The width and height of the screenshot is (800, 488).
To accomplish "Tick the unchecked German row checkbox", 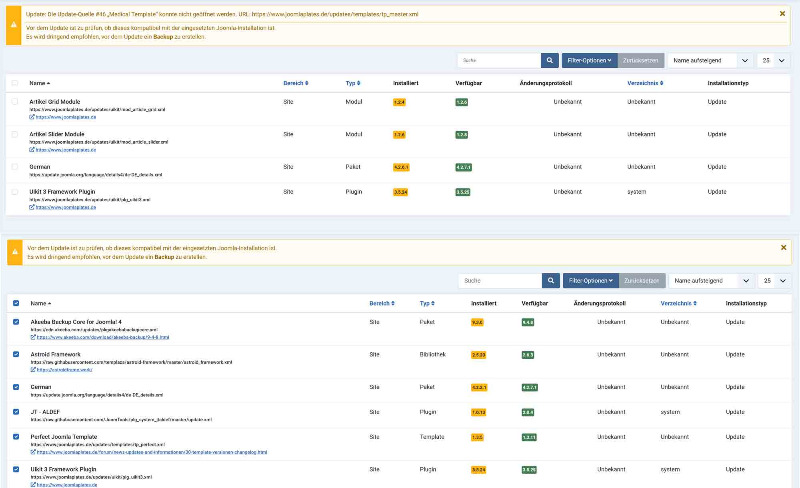I will [x=15, y=166].
